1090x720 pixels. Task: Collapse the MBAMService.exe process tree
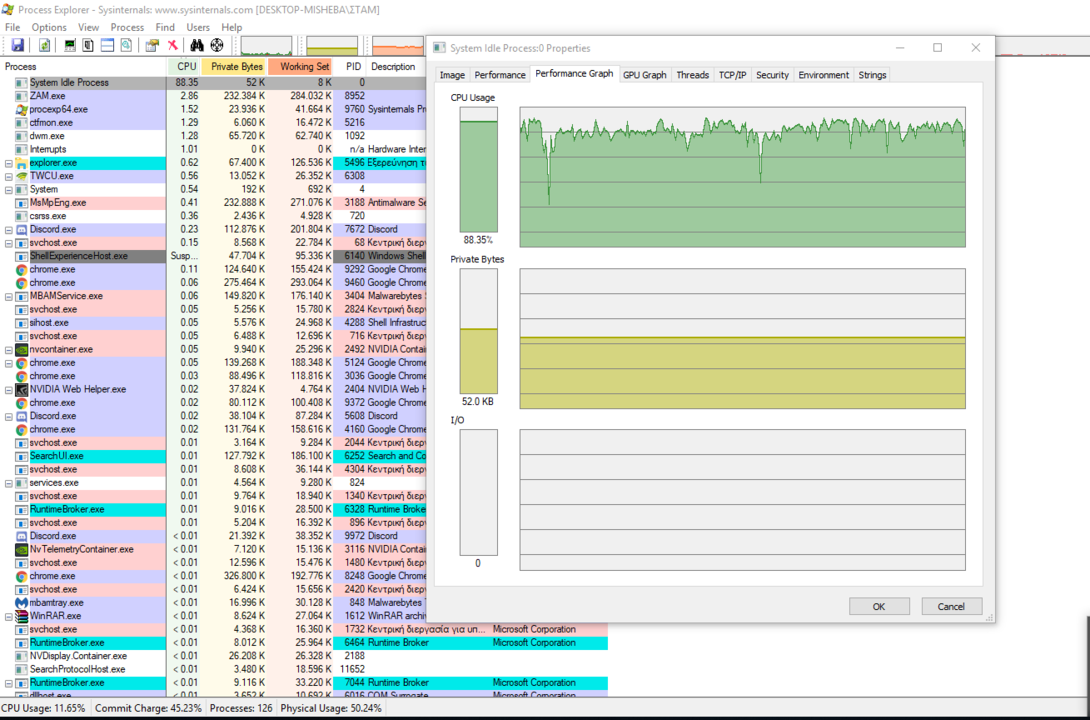coord(8,296)
